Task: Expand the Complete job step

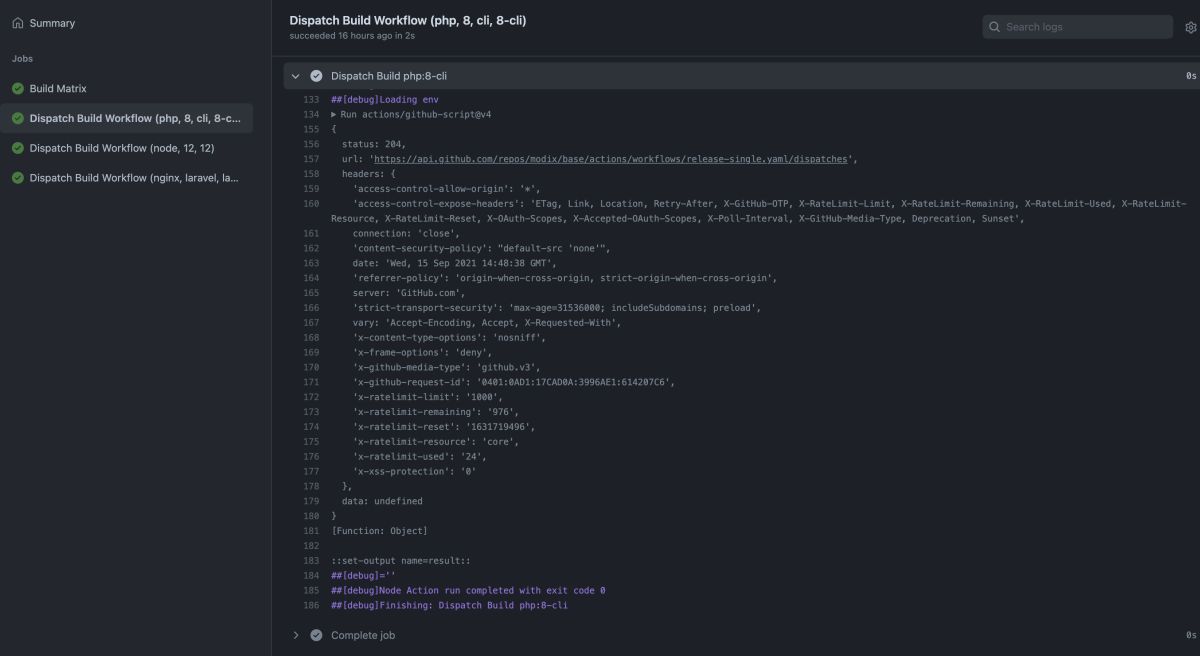Action: click(x=296, y=635)
